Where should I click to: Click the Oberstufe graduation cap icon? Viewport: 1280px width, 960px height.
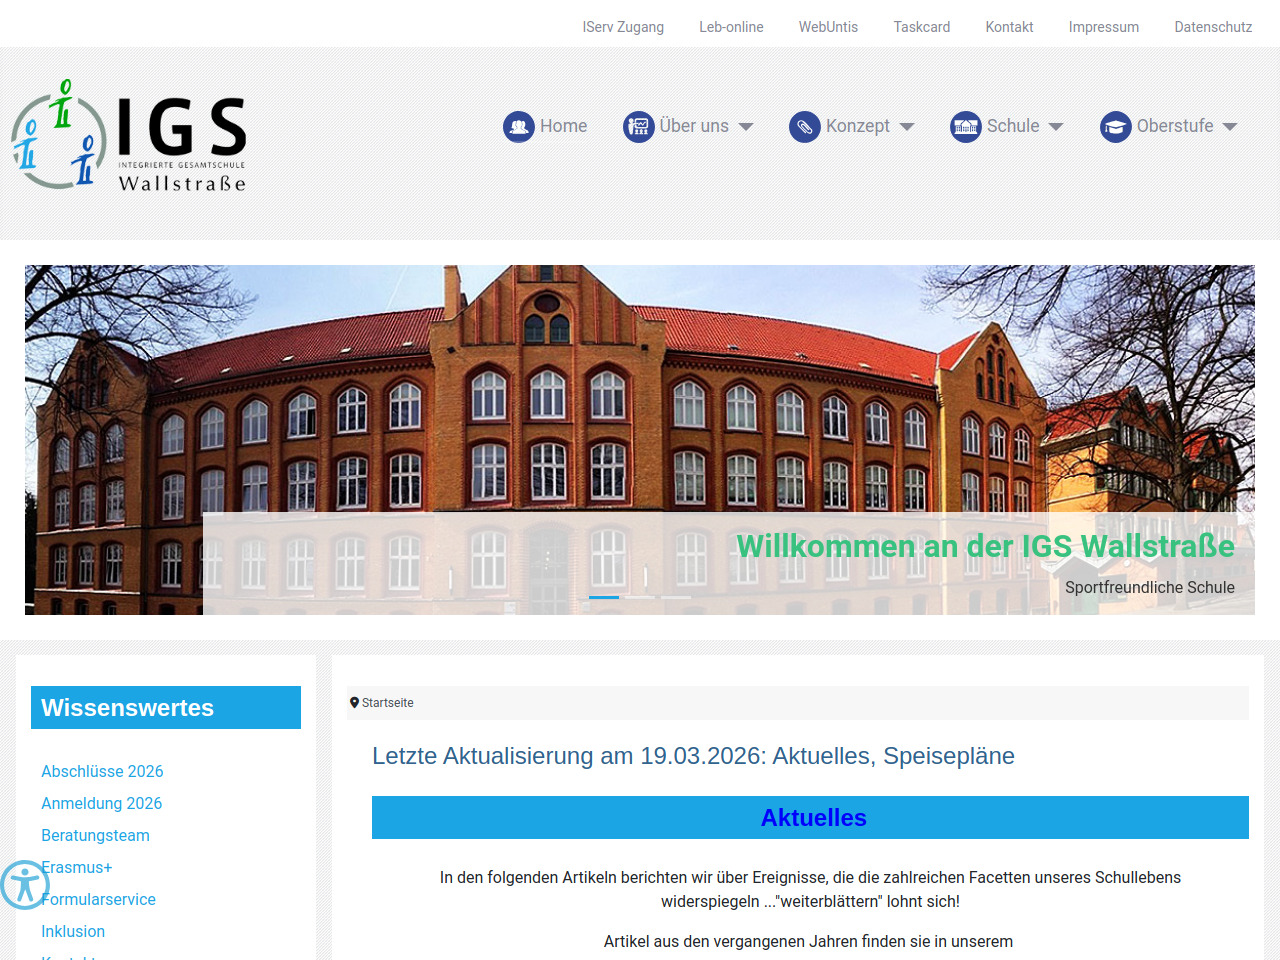(x=1115, y=127)
